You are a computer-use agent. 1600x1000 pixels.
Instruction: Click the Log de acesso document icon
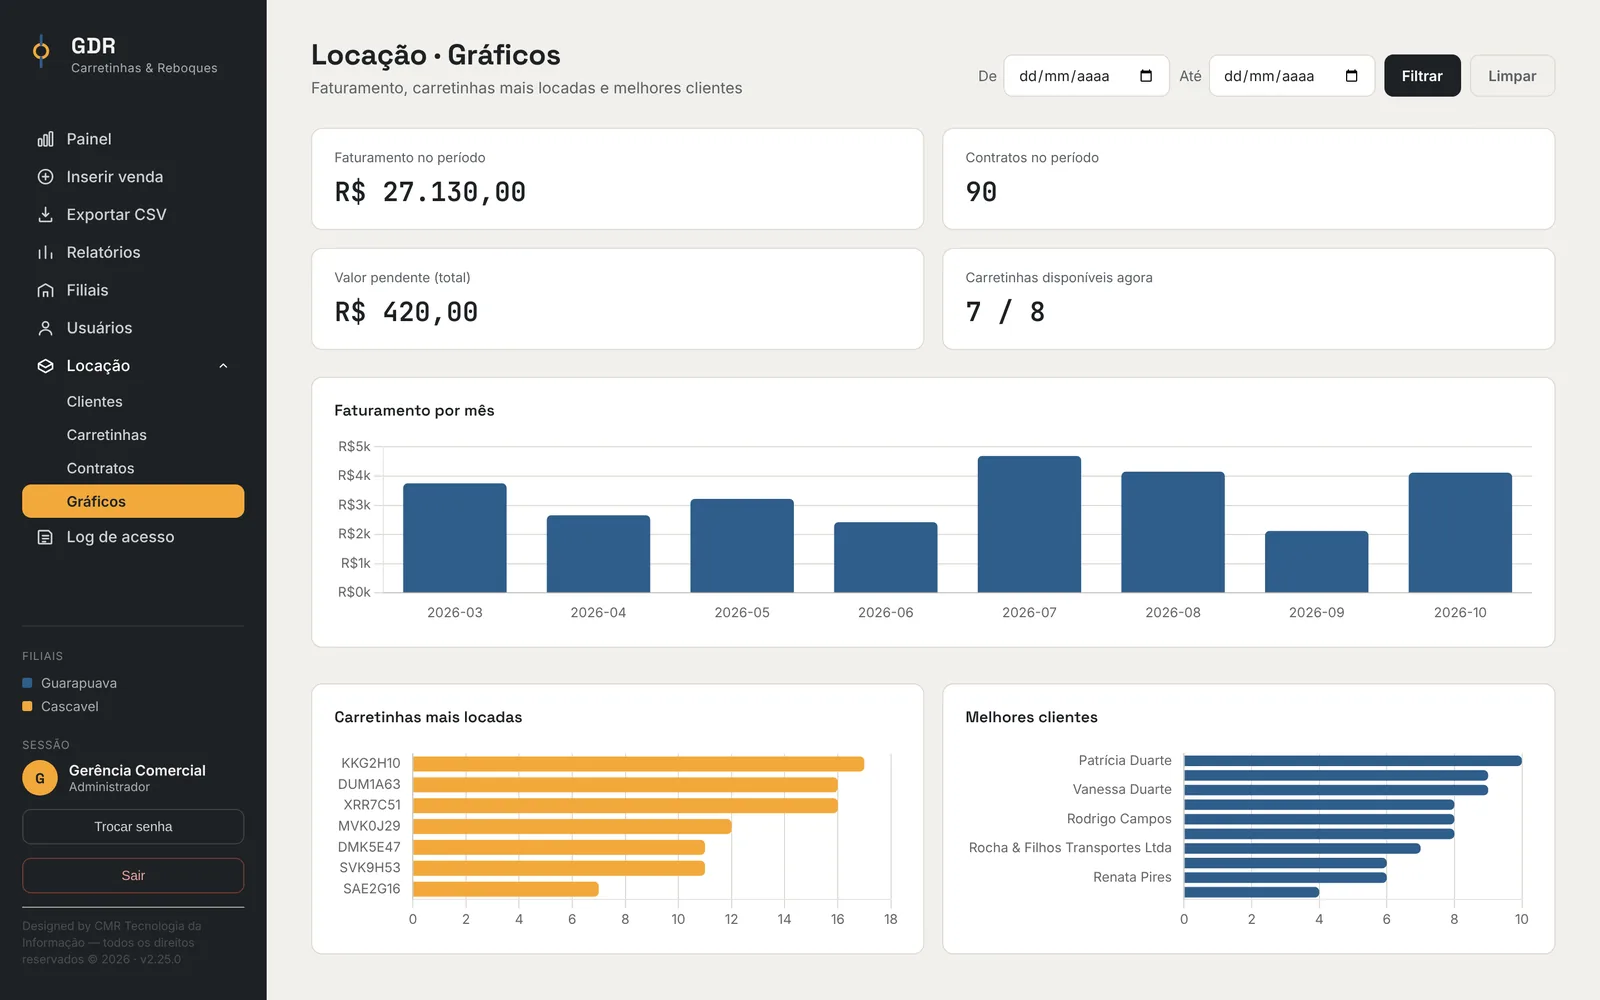click(x=45, y=537)
